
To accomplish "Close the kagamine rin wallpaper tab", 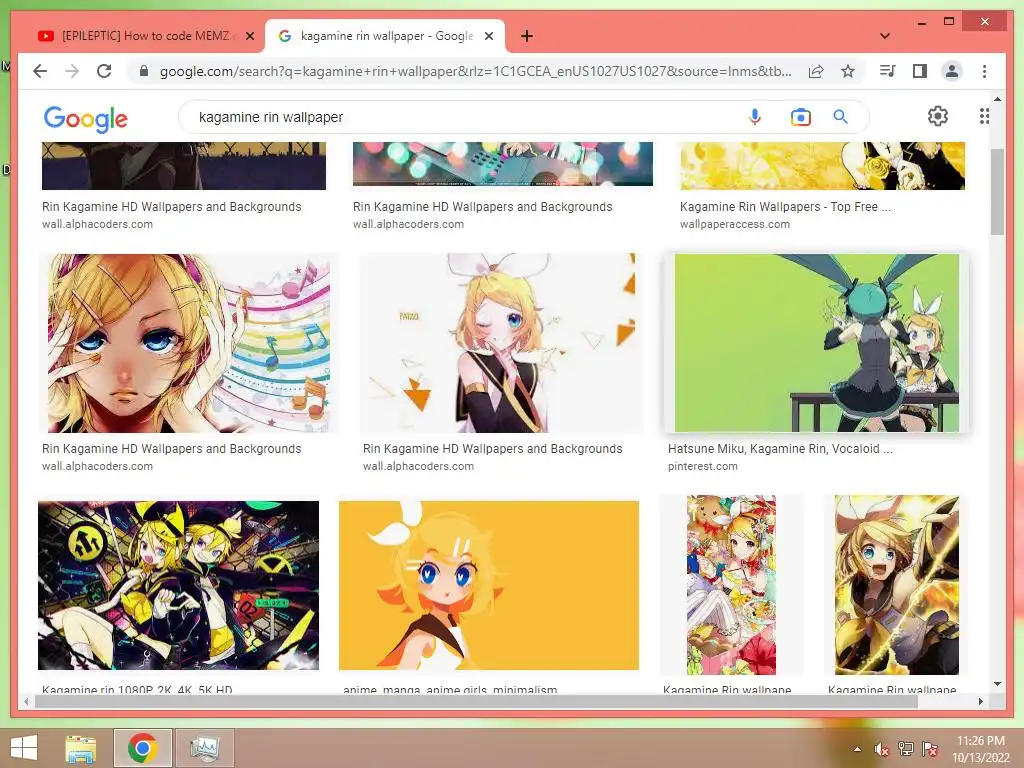I will [x=488, y=36].
